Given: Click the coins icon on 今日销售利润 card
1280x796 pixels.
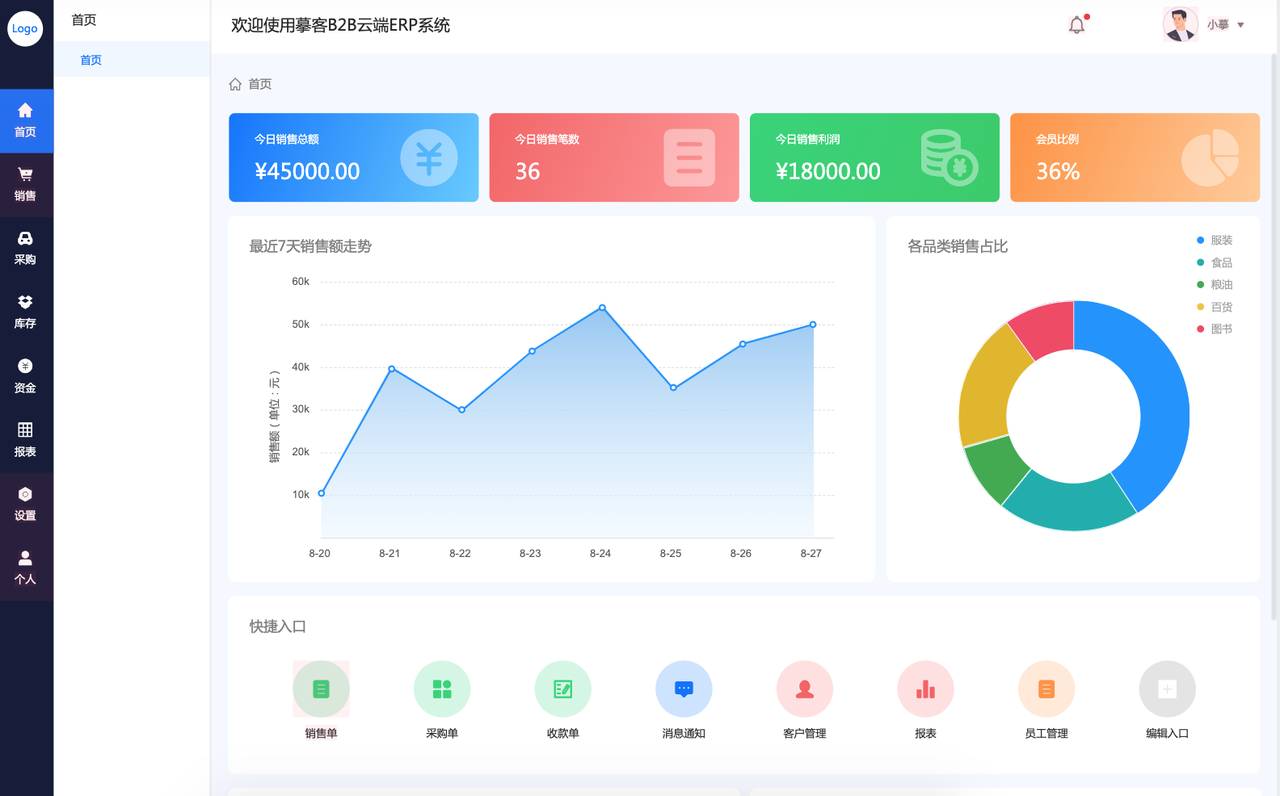Looking at the screenshot, I should point(949,158).
